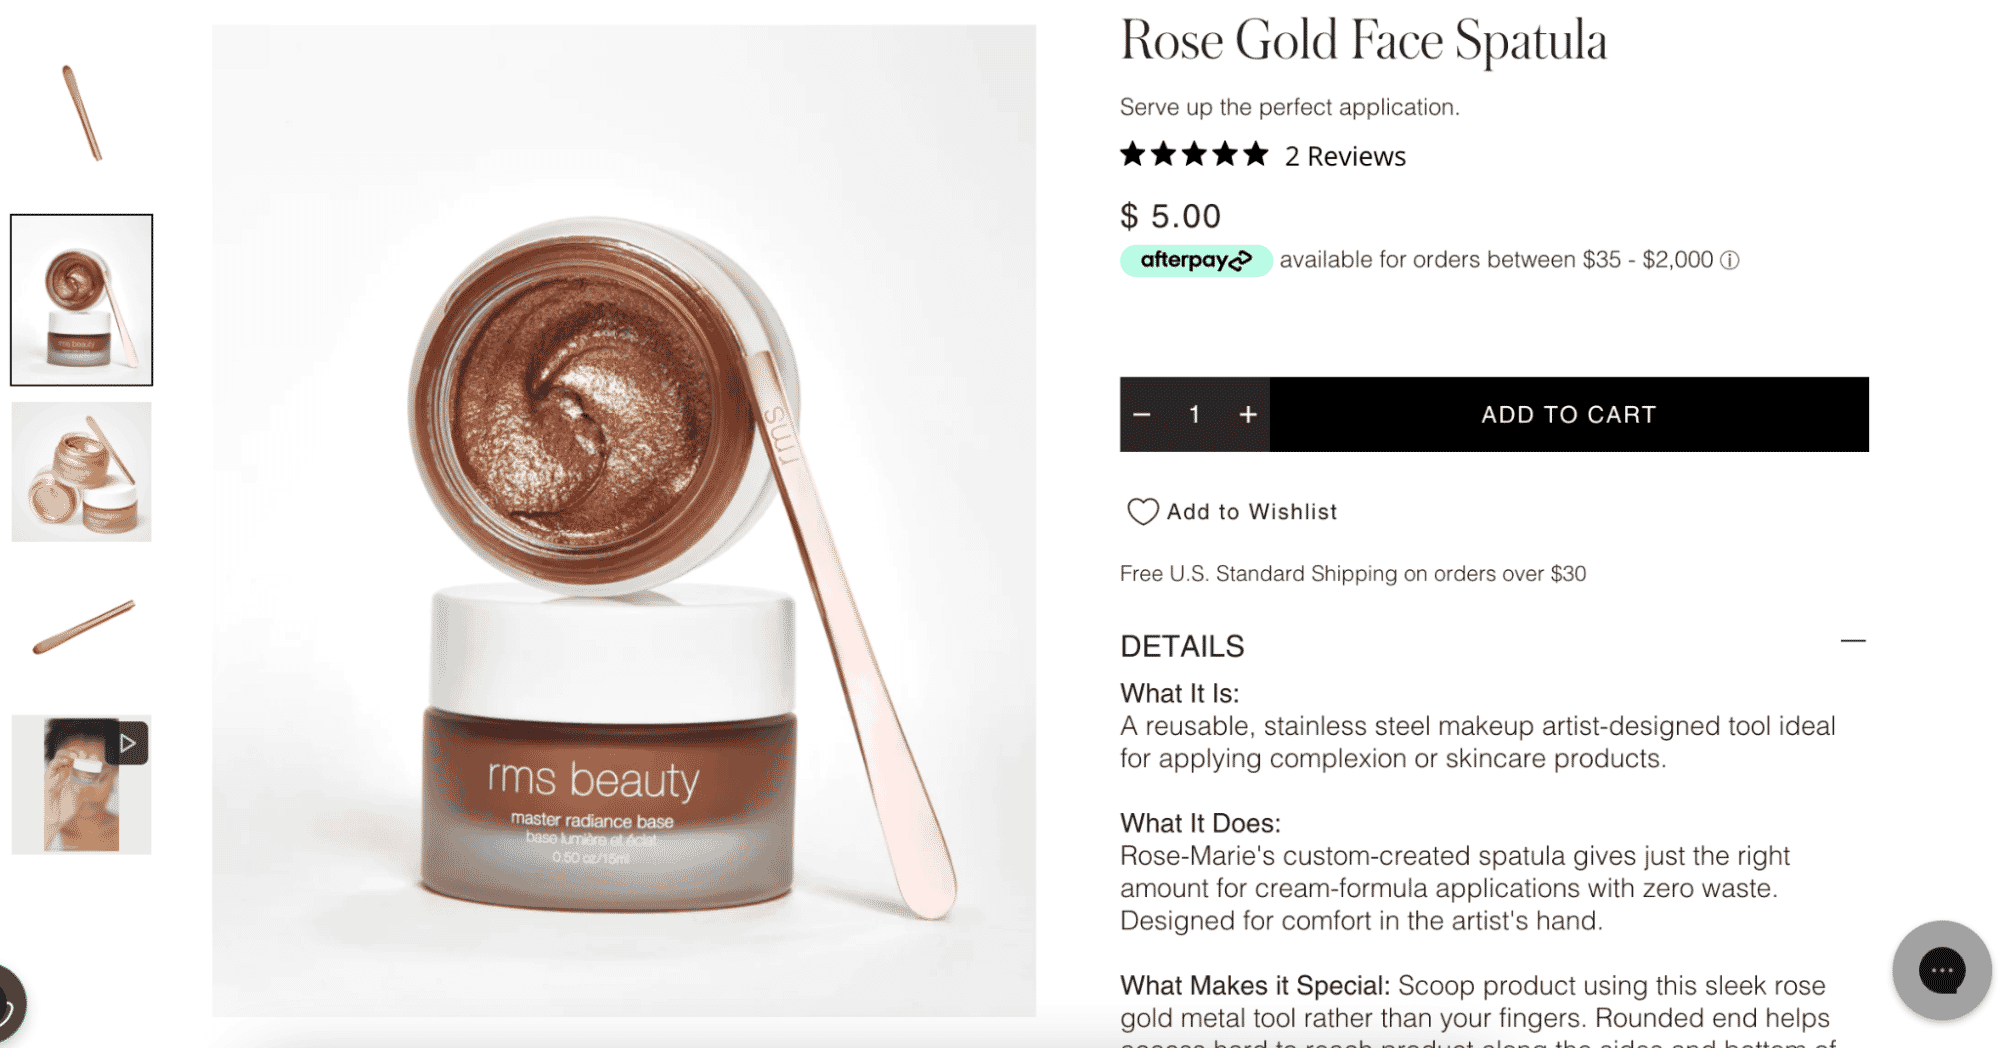Open the chat bubble widget
This screenshot has width=1999, height=1049.
1941,970
